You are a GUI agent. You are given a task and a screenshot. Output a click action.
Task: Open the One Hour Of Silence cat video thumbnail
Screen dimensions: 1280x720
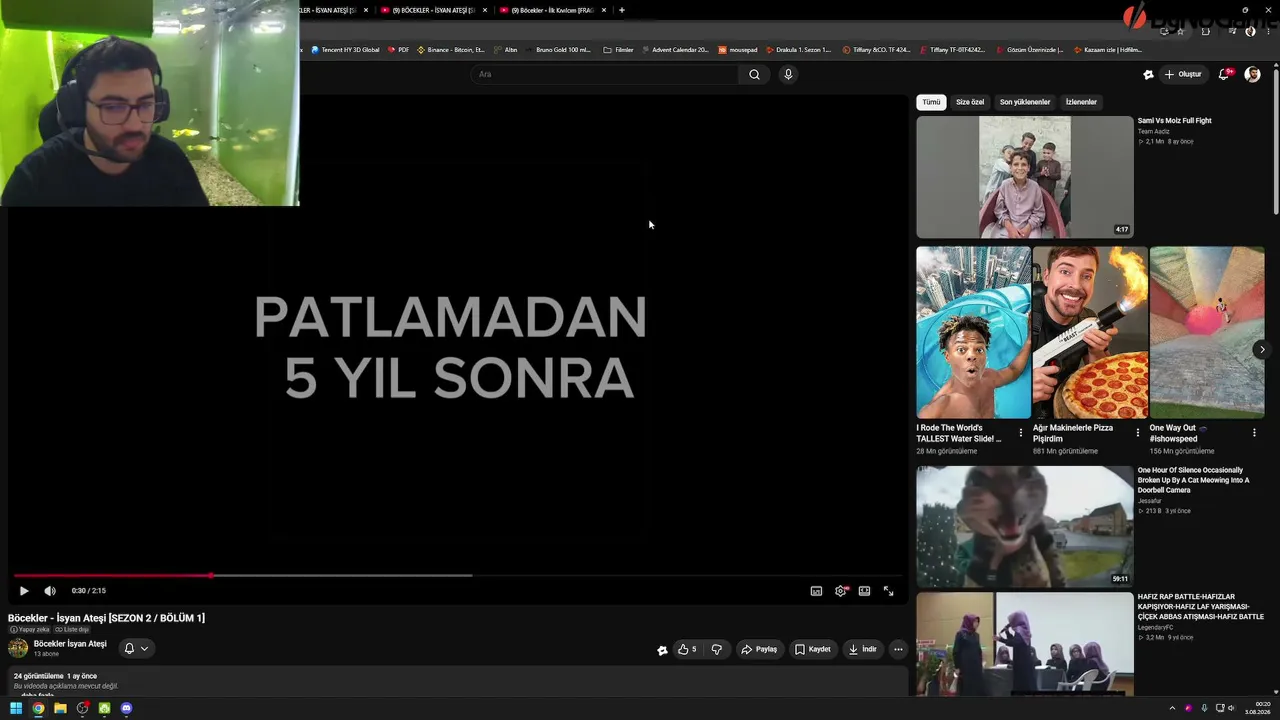coord(1025,526)
